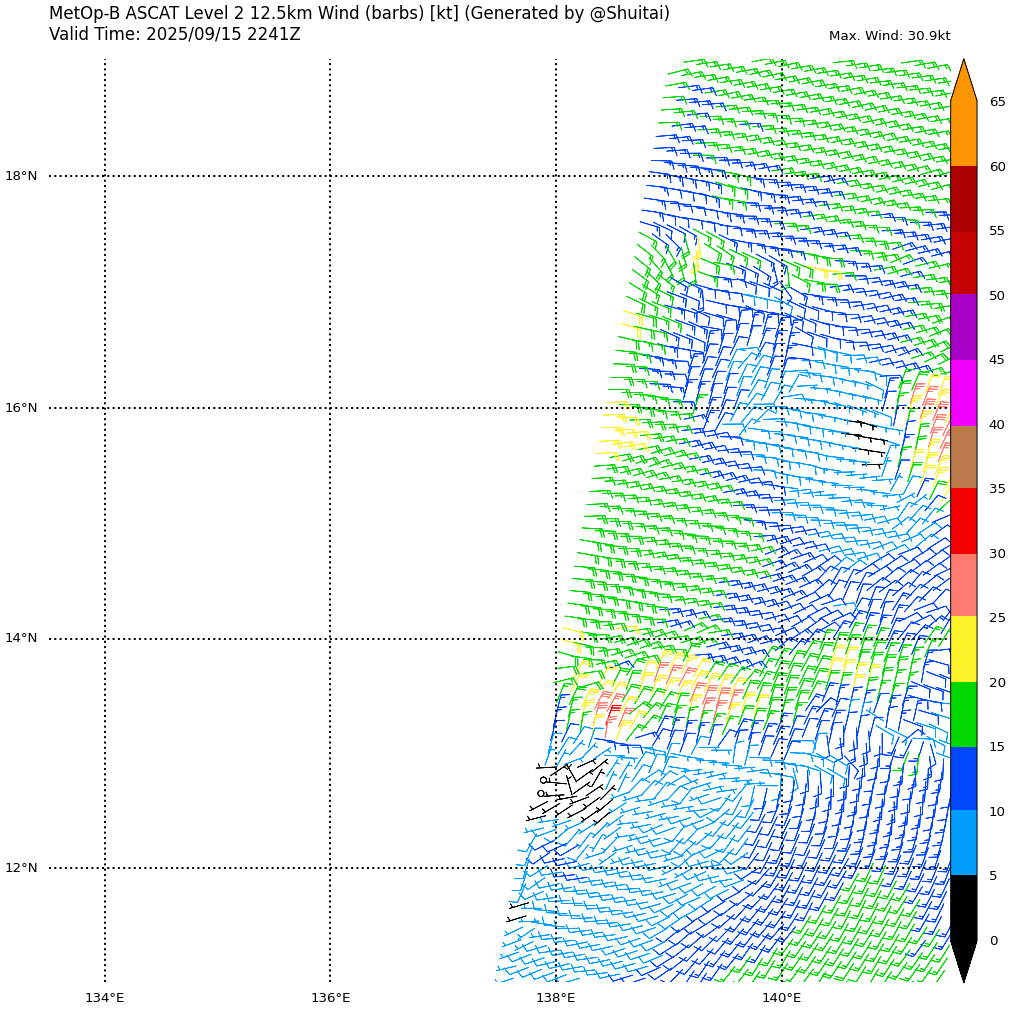Click the black 0-5 colorbar segment
The image size is (1010, 1010).
[964, 908]
